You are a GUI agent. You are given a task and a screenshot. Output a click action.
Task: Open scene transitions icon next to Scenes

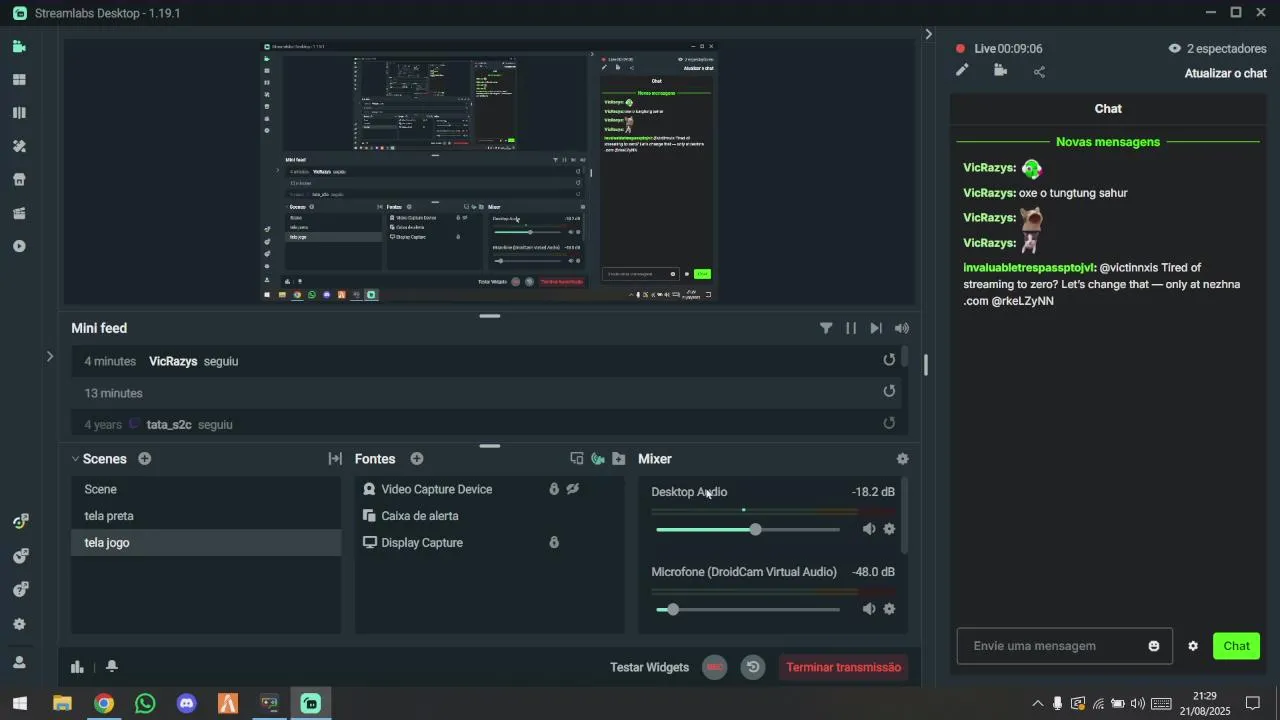(335, 459)
